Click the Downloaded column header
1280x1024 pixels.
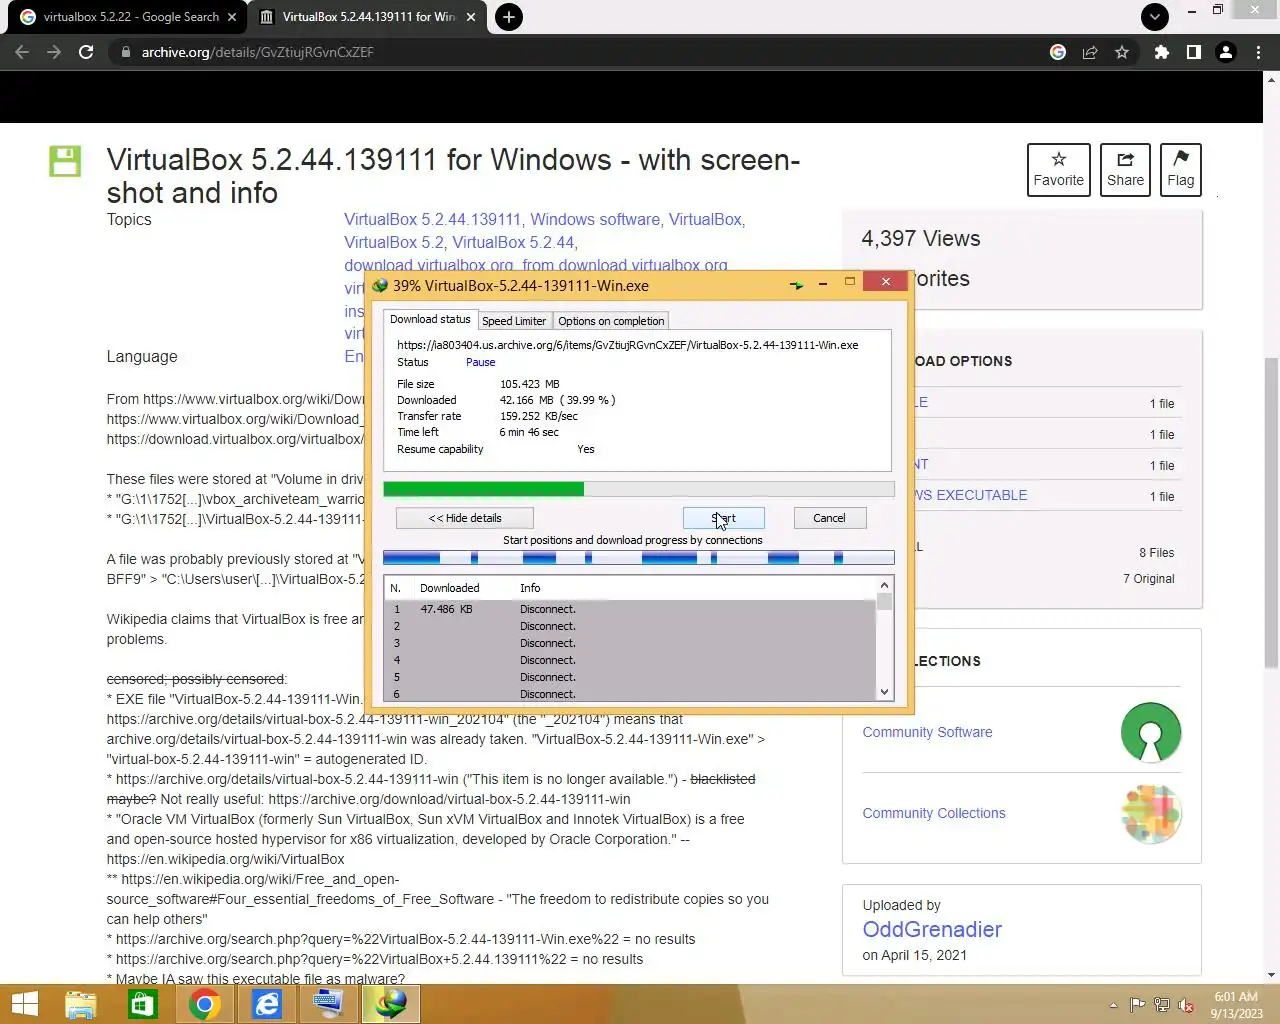pos(450,588)
